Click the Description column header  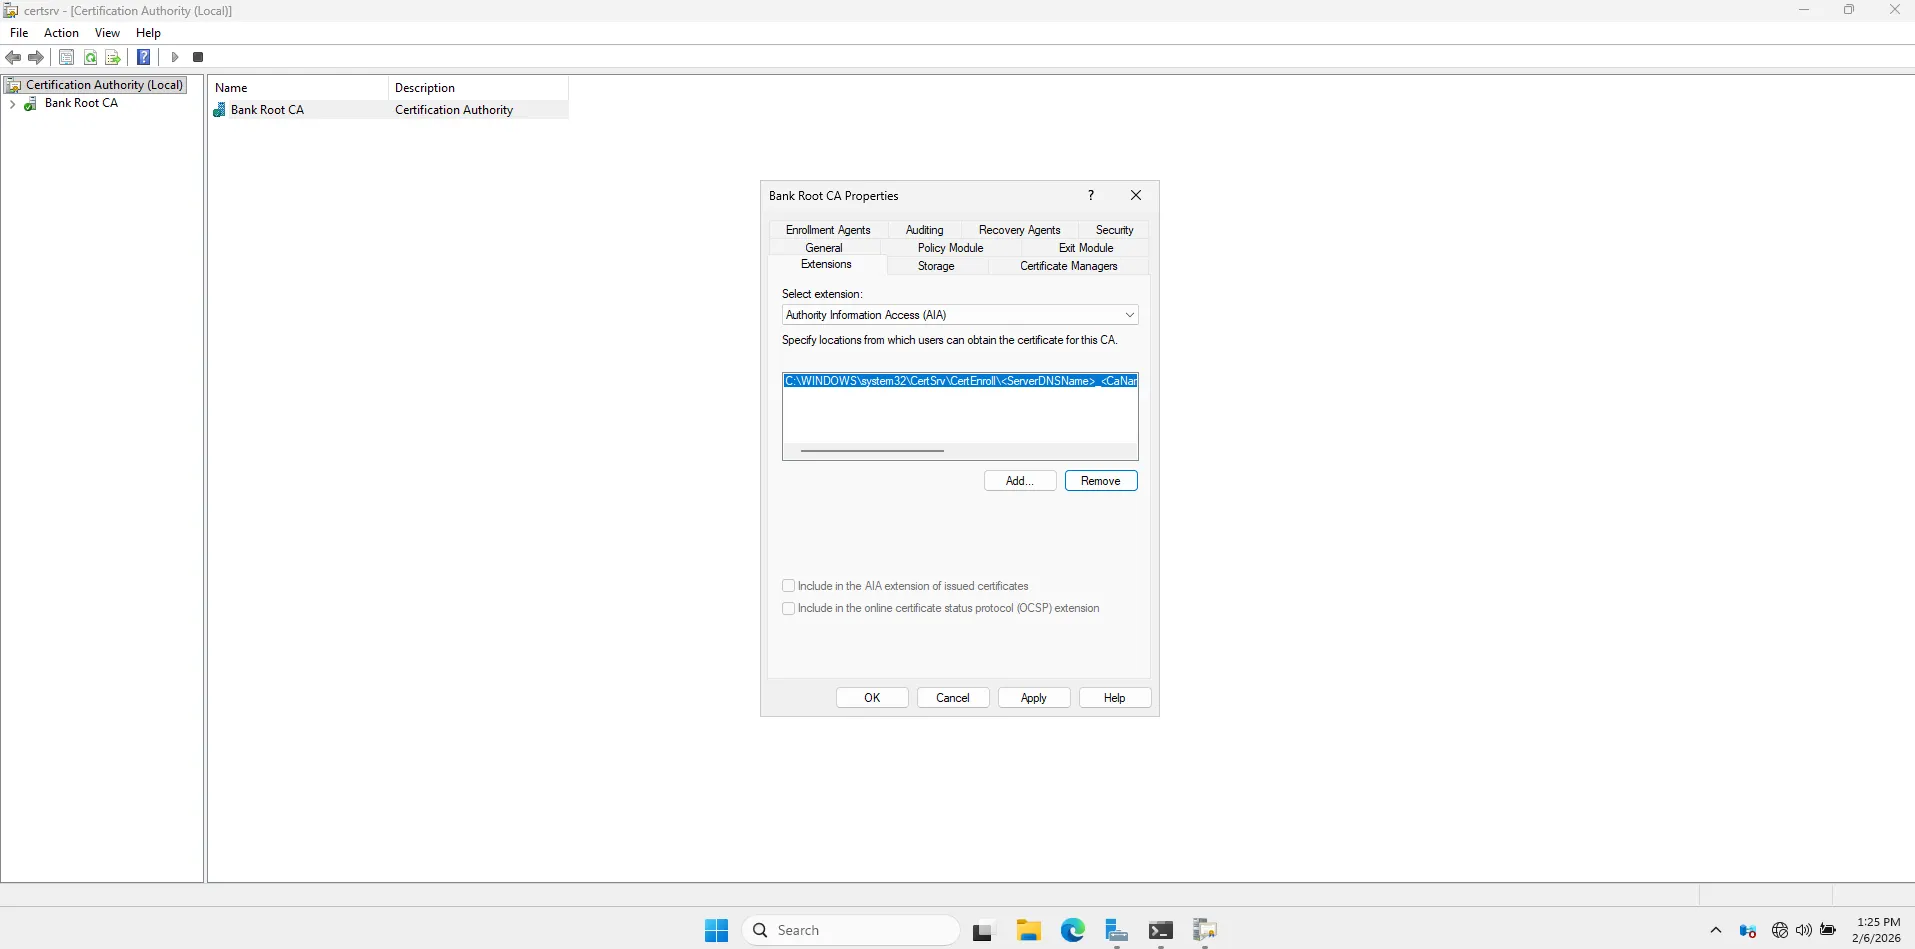[478, 88]
